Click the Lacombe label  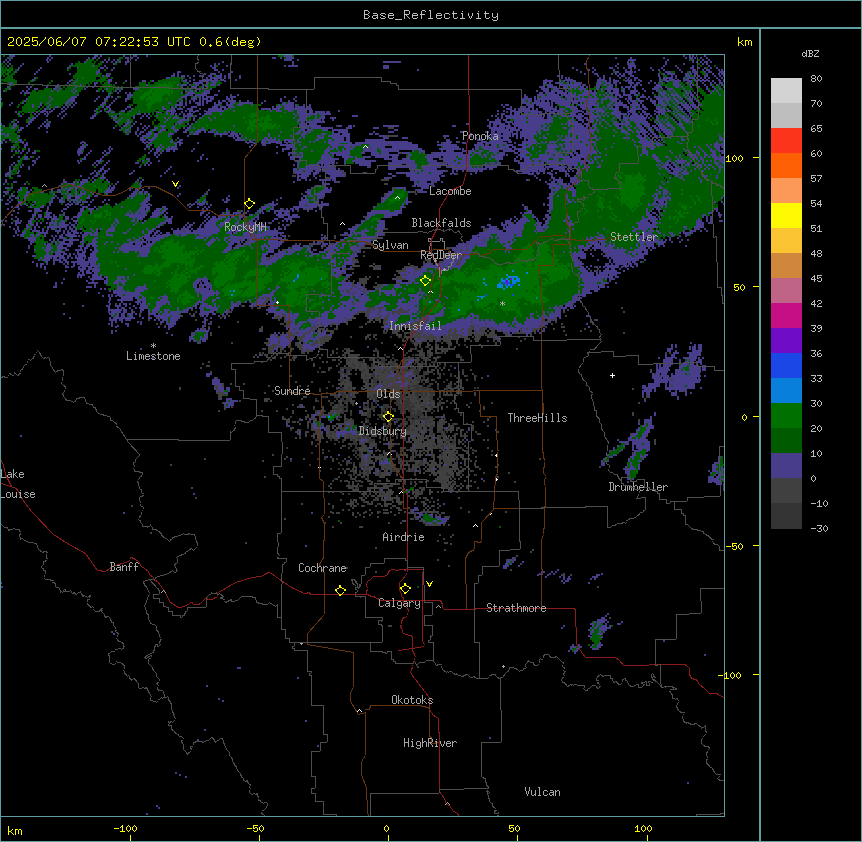[x=450, y=191]
